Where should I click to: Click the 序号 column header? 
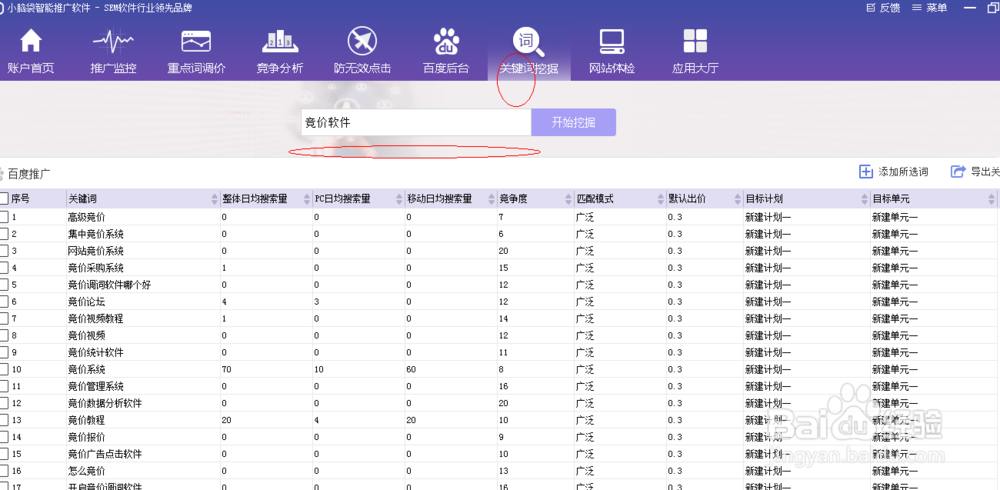20,199
